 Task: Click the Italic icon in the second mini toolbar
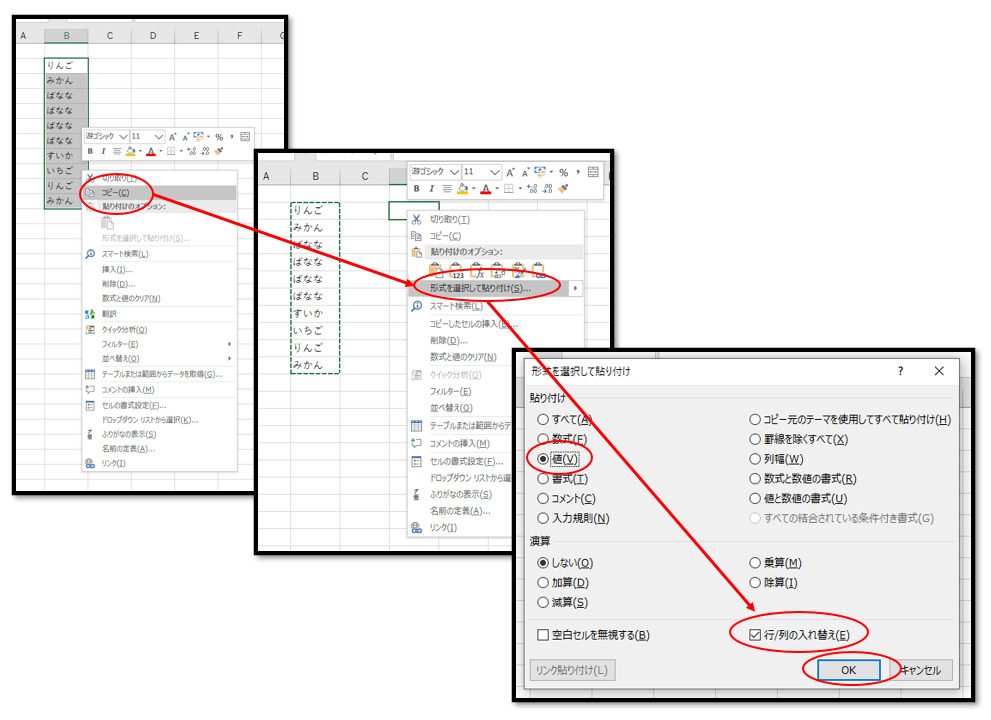tap(431, 188)
